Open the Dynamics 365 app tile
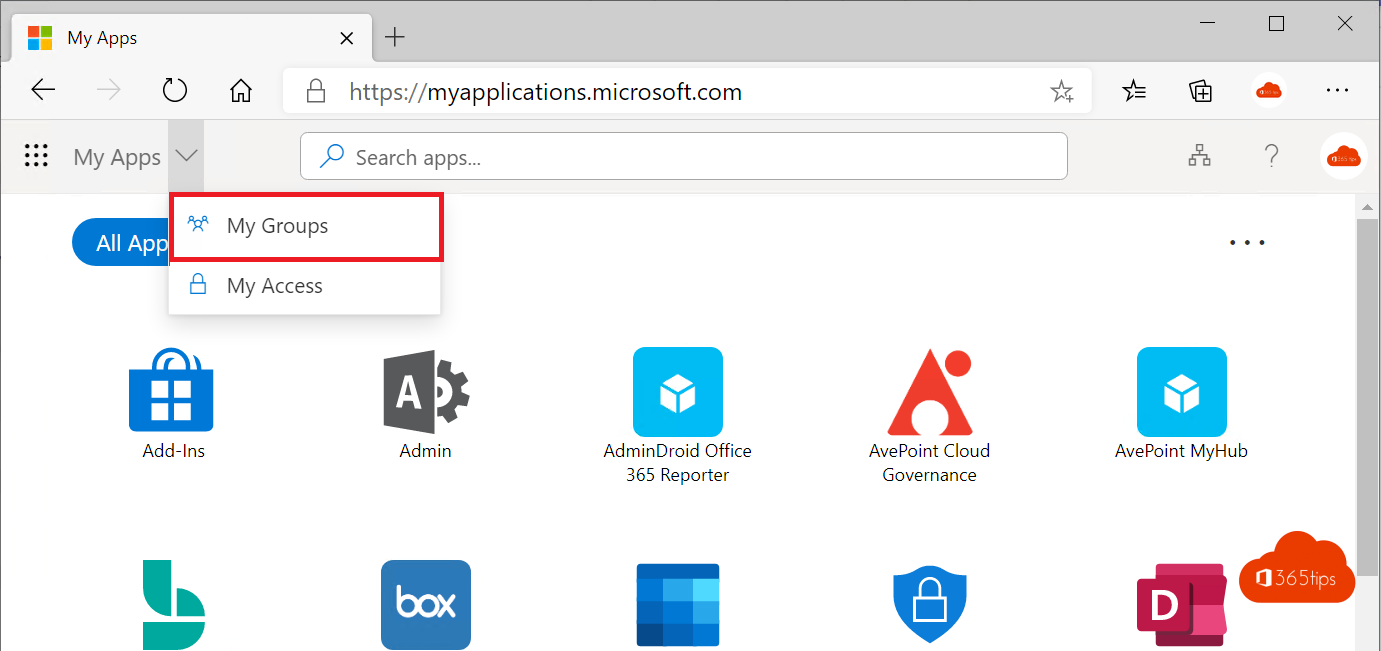1381x651 pixels. (1182, 604)
